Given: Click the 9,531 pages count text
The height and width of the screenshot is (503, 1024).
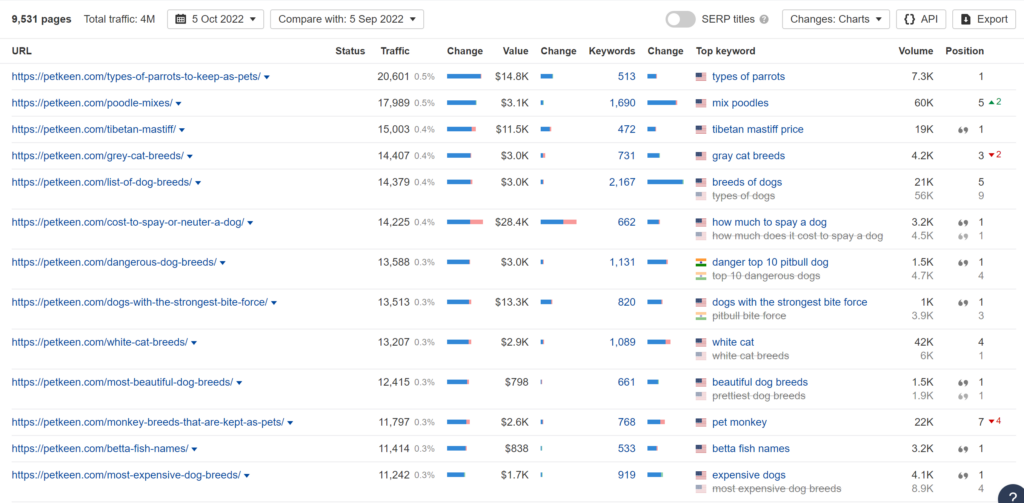Looking at the screenshot, I should pos(41,19).
